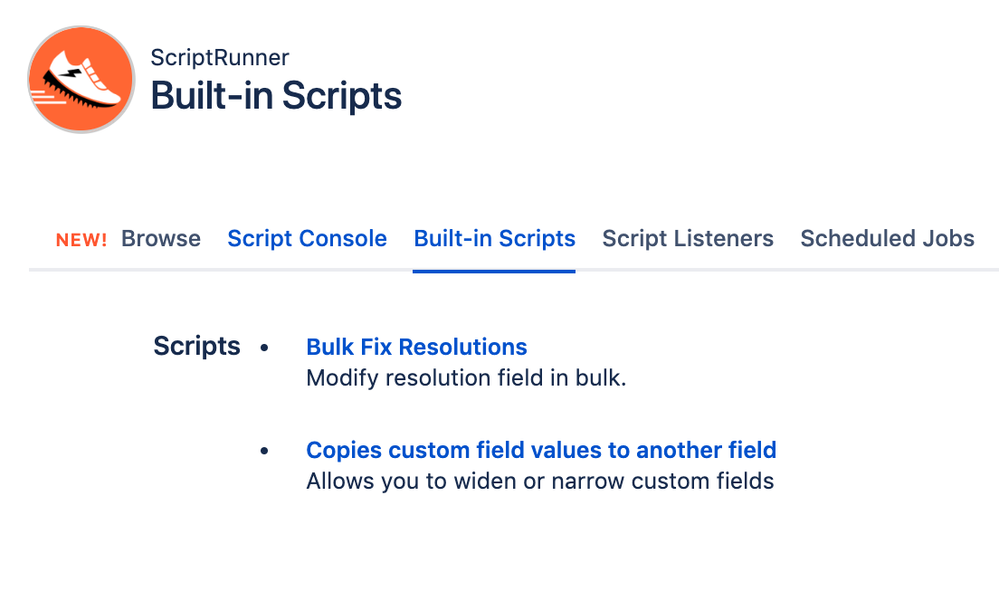Image resolution: width=999 pixels, height=592 pixels.
Task: Click the white speed lines on the logo
Action: (x=47, y=97)
